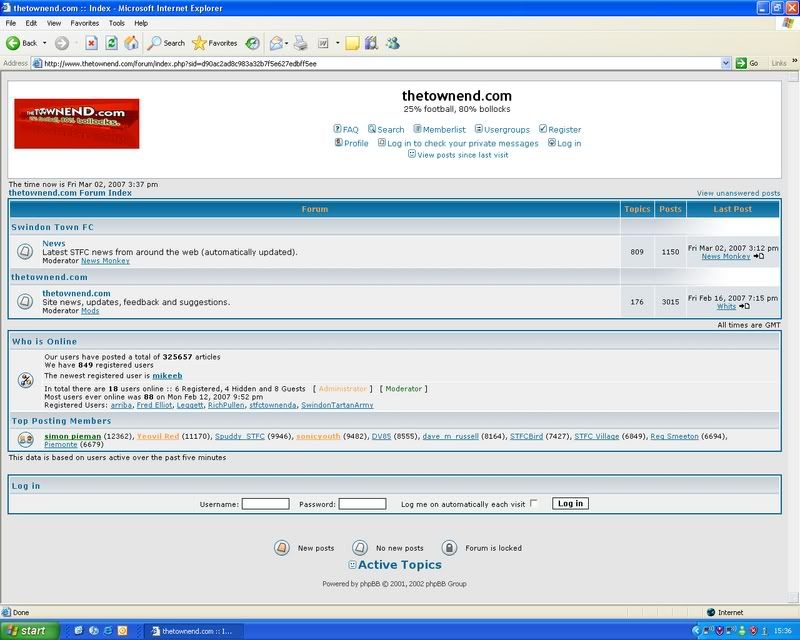Open moderator News Monkey profile link

click(x=105, y=261)
